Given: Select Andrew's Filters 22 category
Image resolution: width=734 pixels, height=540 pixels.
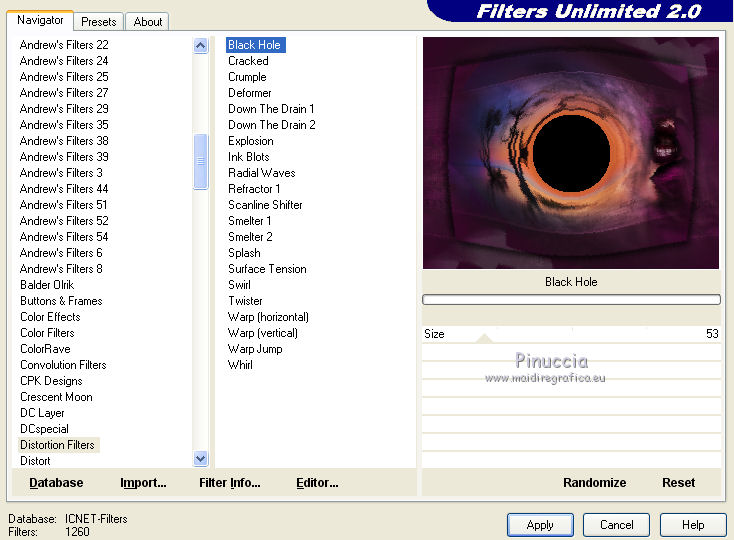Looking at the screenshot, I should pyautogui.click(x=64, y=44).
